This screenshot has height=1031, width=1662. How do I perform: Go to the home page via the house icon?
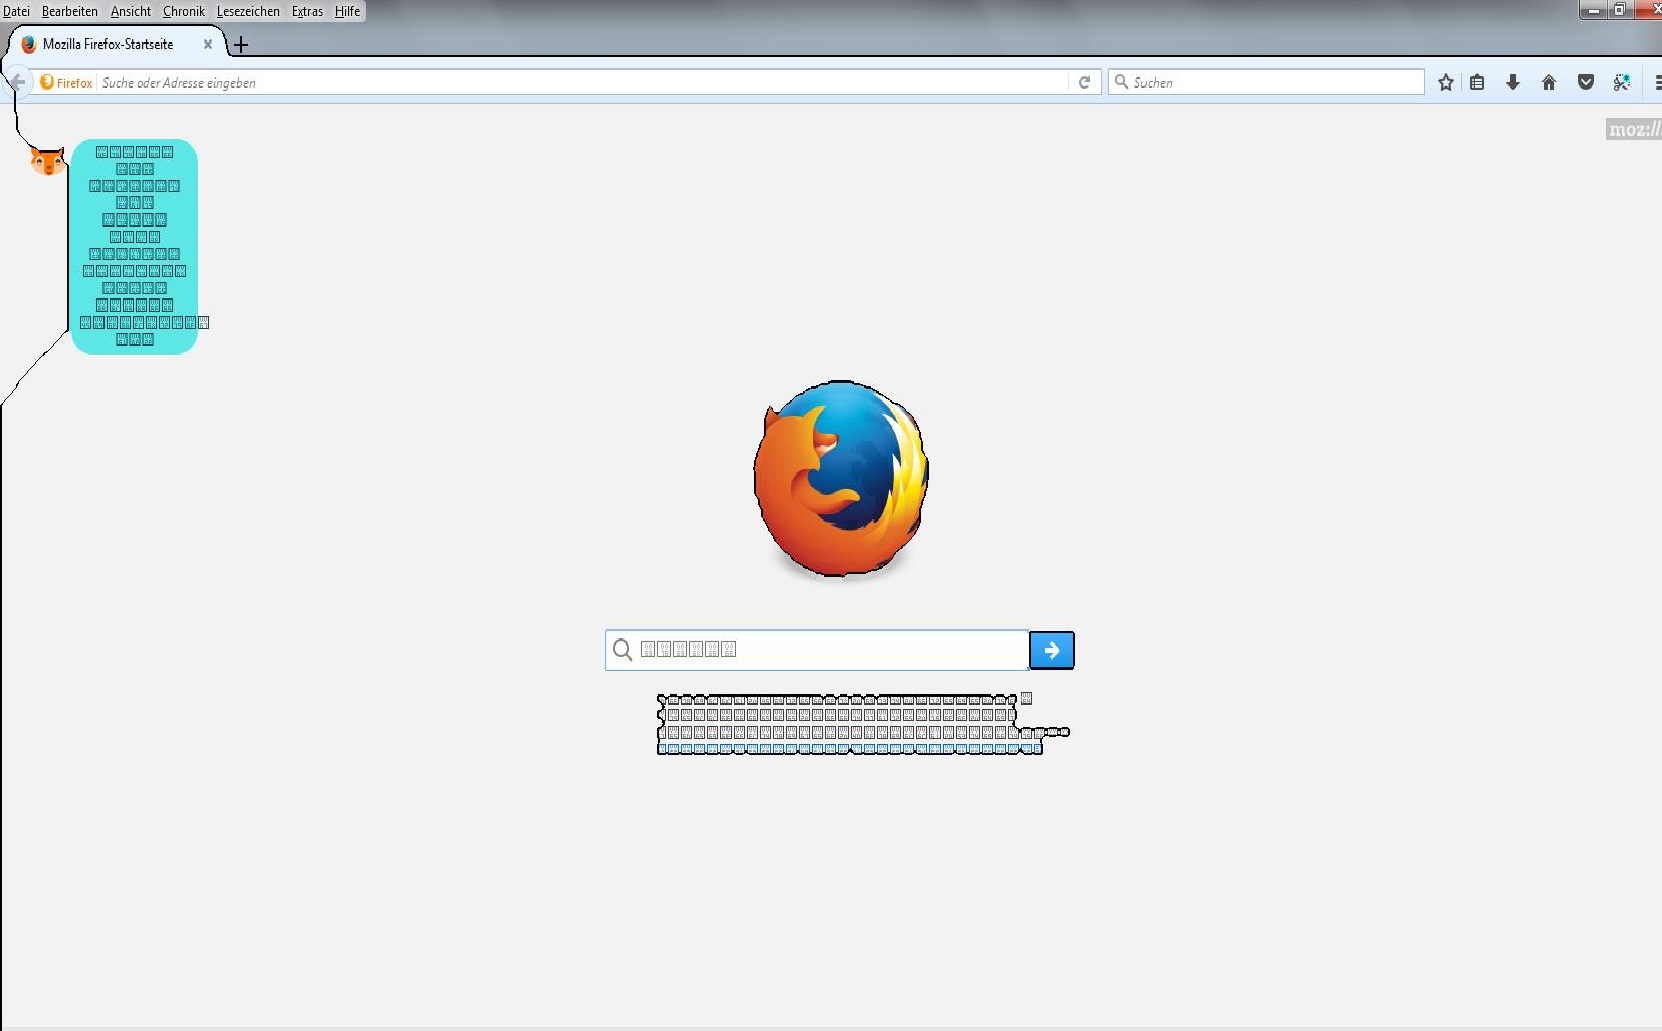1549,82
